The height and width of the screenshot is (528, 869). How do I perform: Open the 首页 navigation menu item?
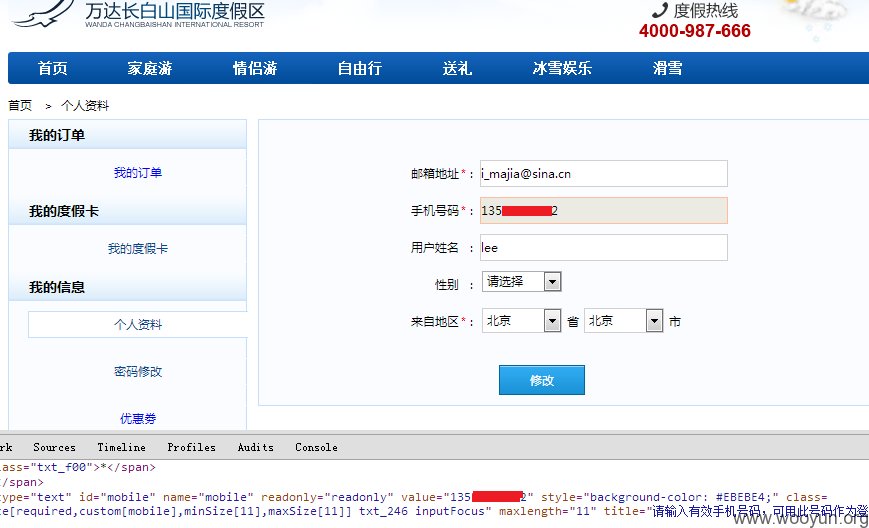click(x=53, y=68)
